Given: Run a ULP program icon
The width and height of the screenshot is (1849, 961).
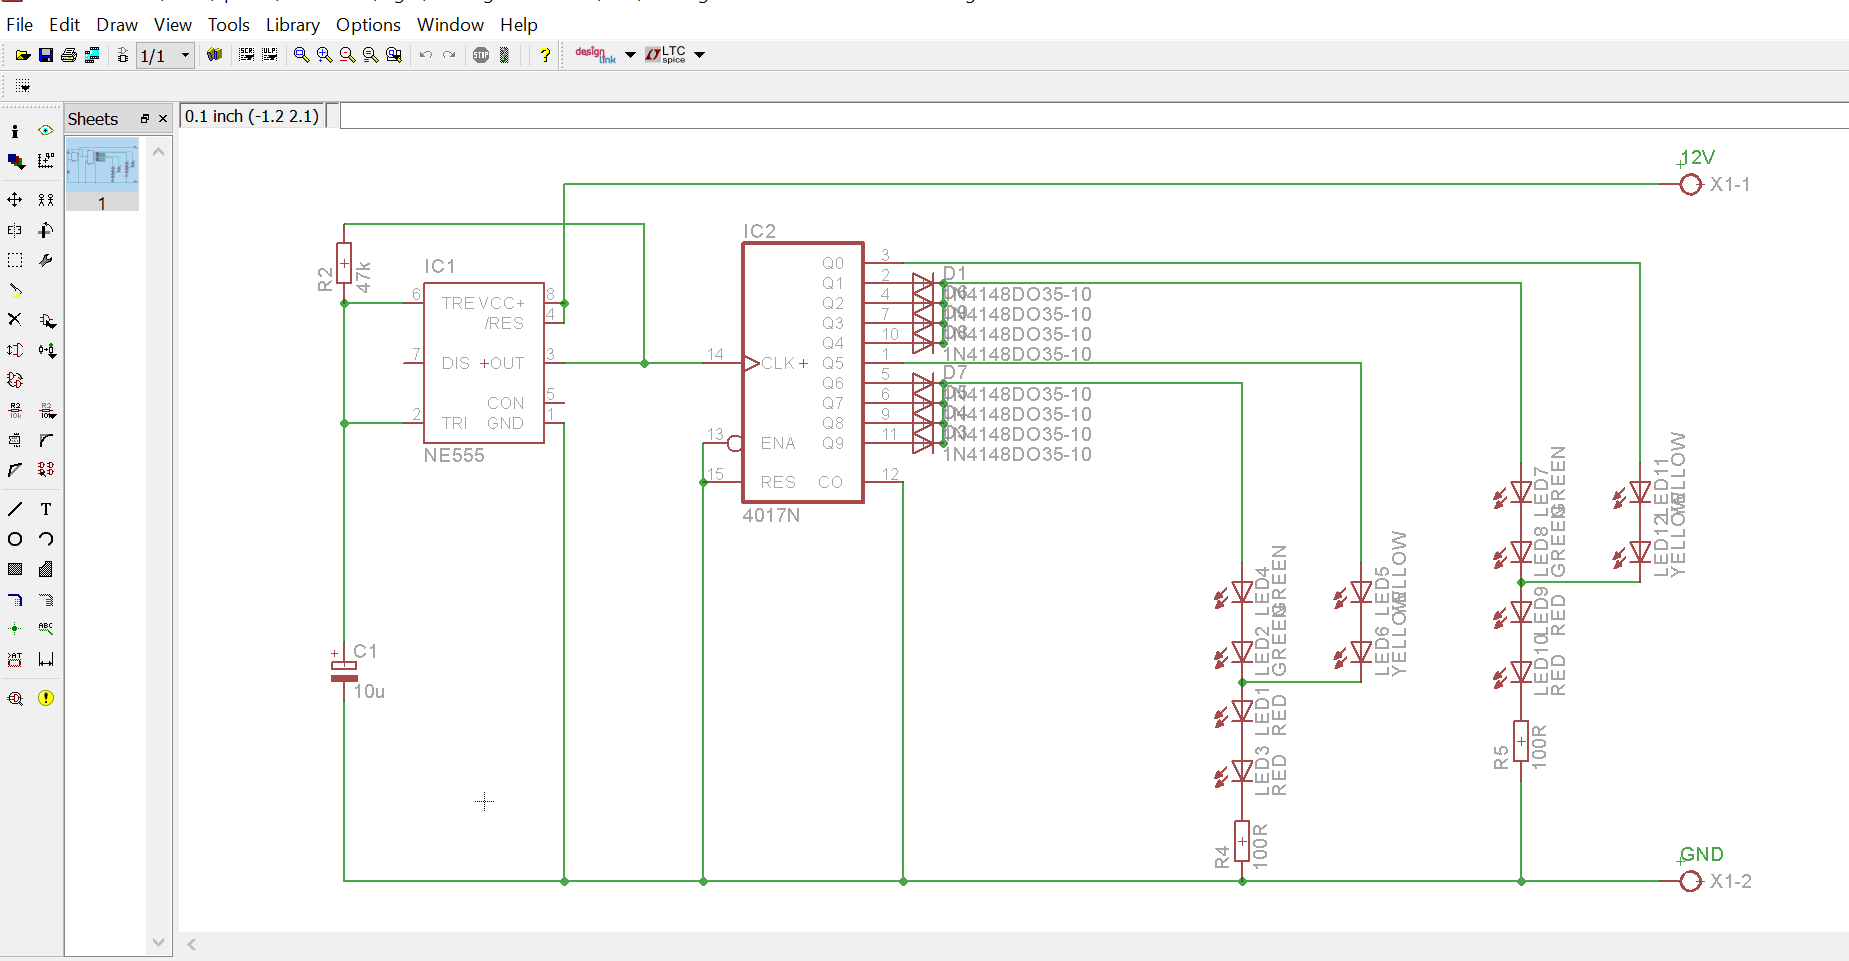Looking at the screenshot, I should (270, 56).
